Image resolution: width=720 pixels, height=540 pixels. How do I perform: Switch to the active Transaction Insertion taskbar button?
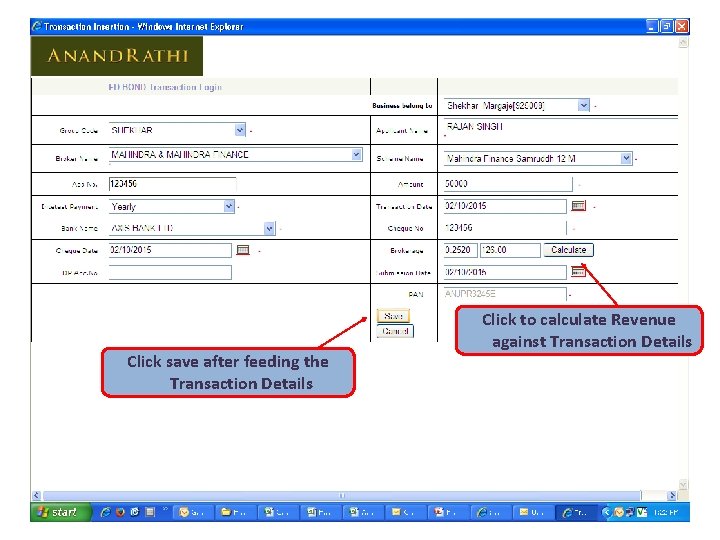576,512
